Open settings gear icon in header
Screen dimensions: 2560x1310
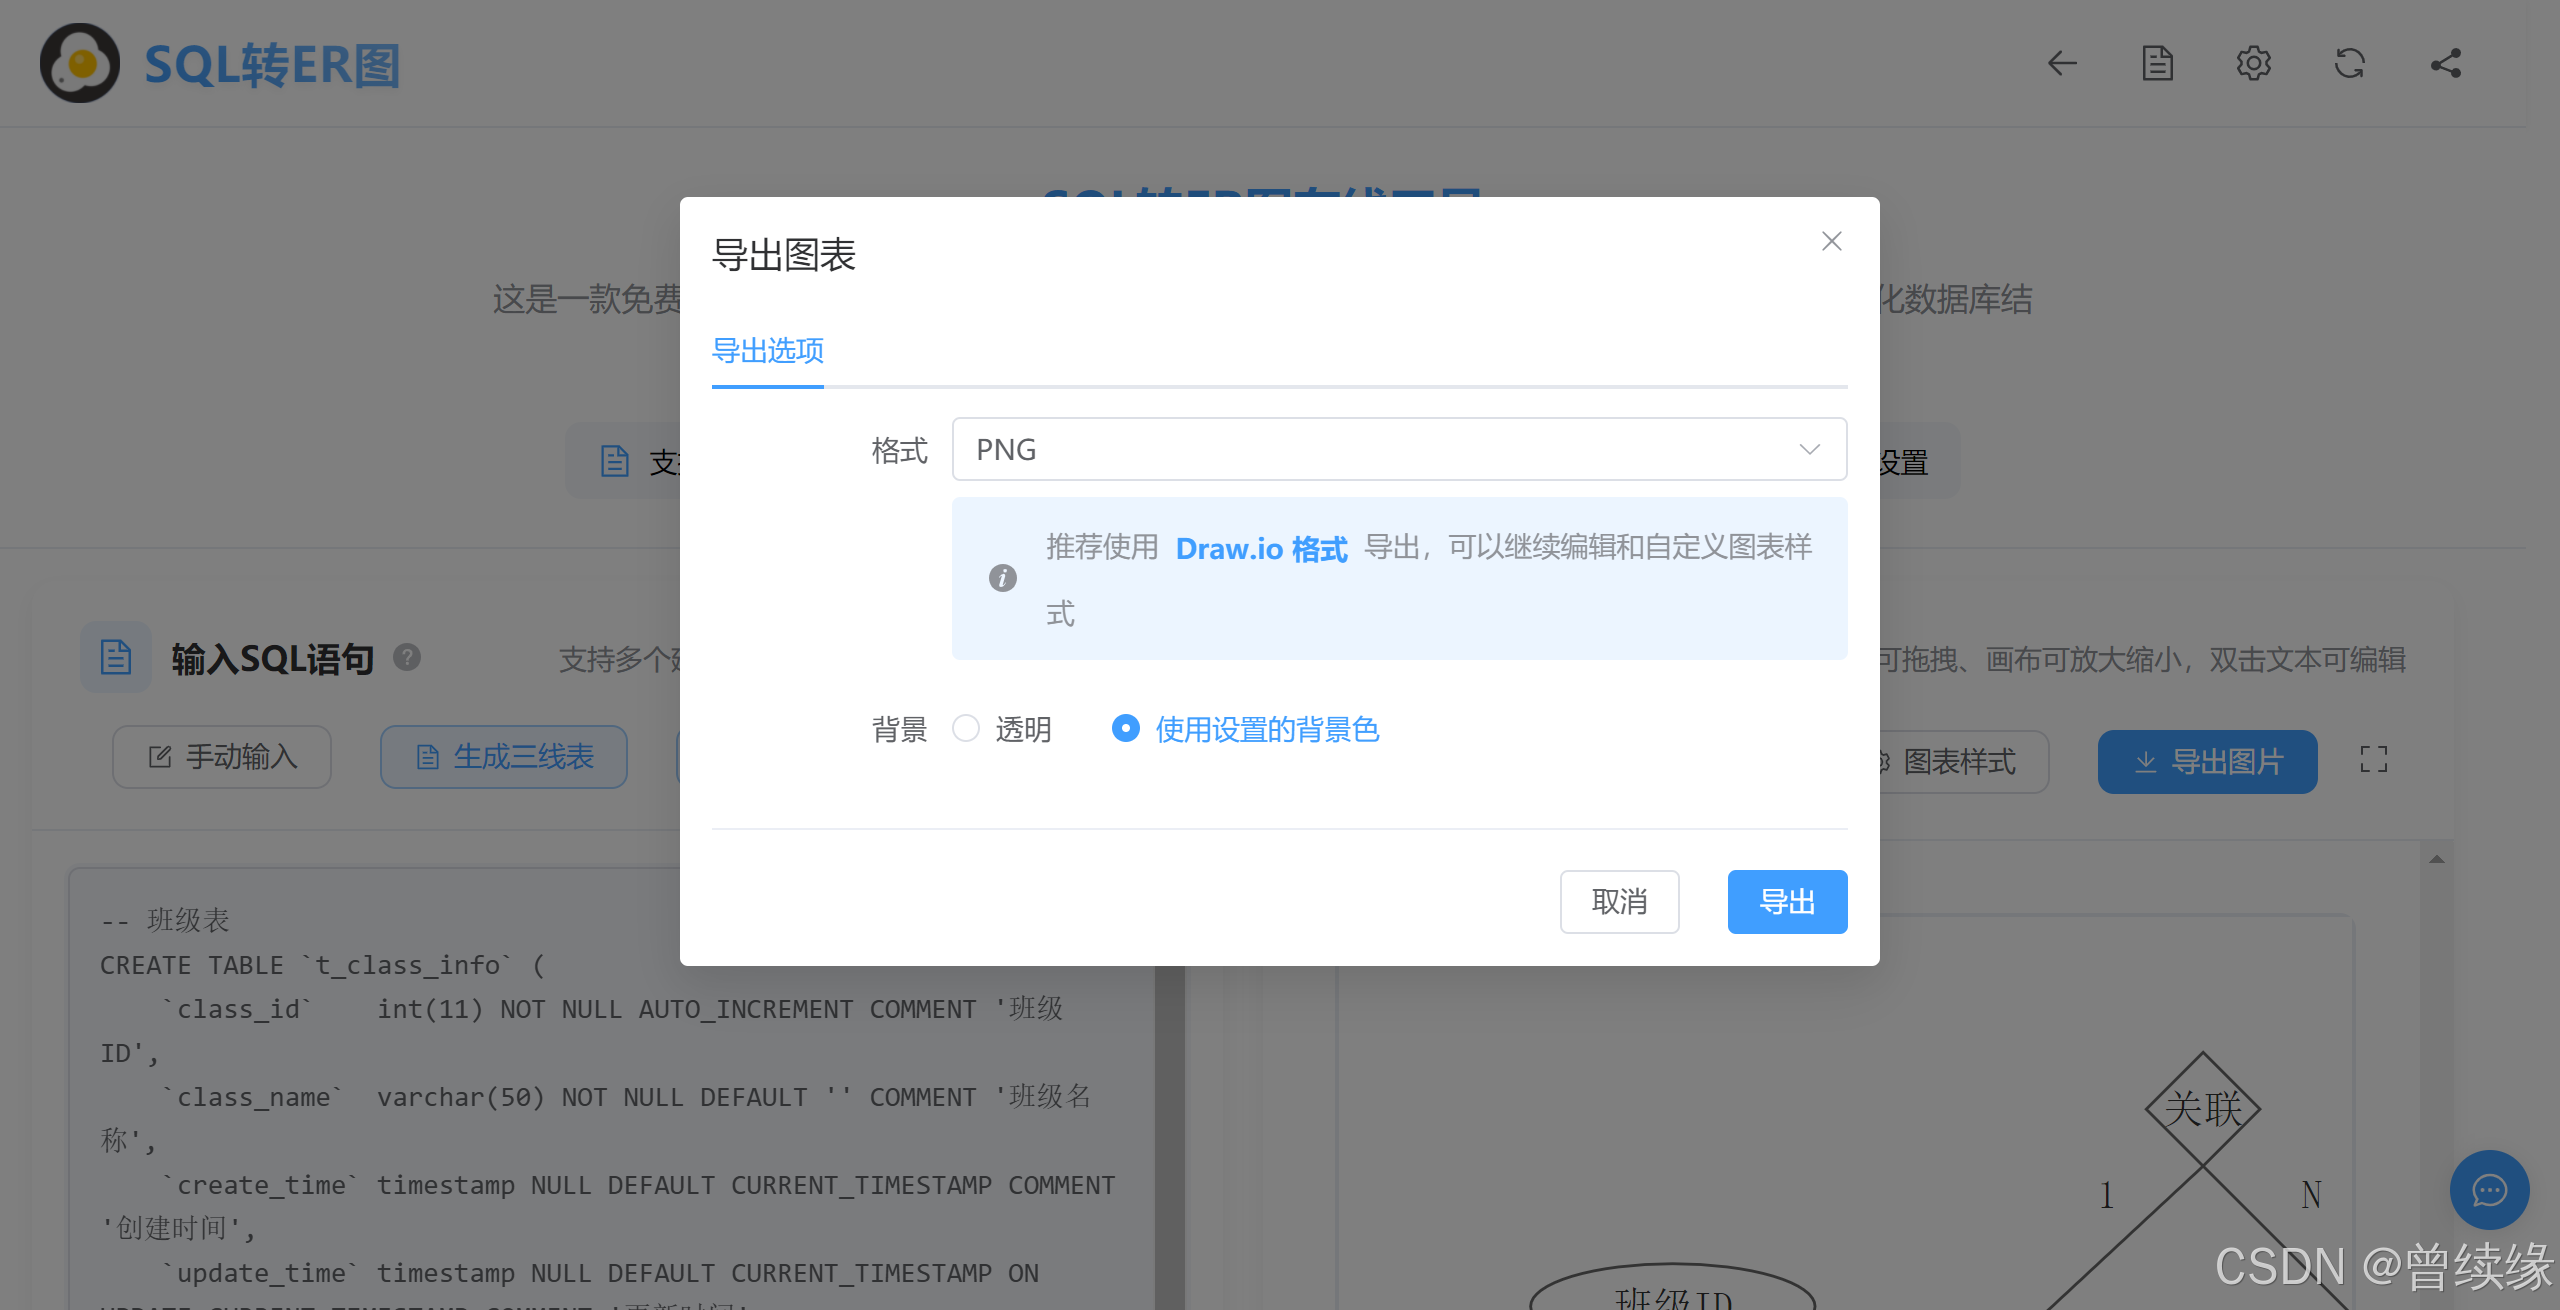coord(2253,64)
